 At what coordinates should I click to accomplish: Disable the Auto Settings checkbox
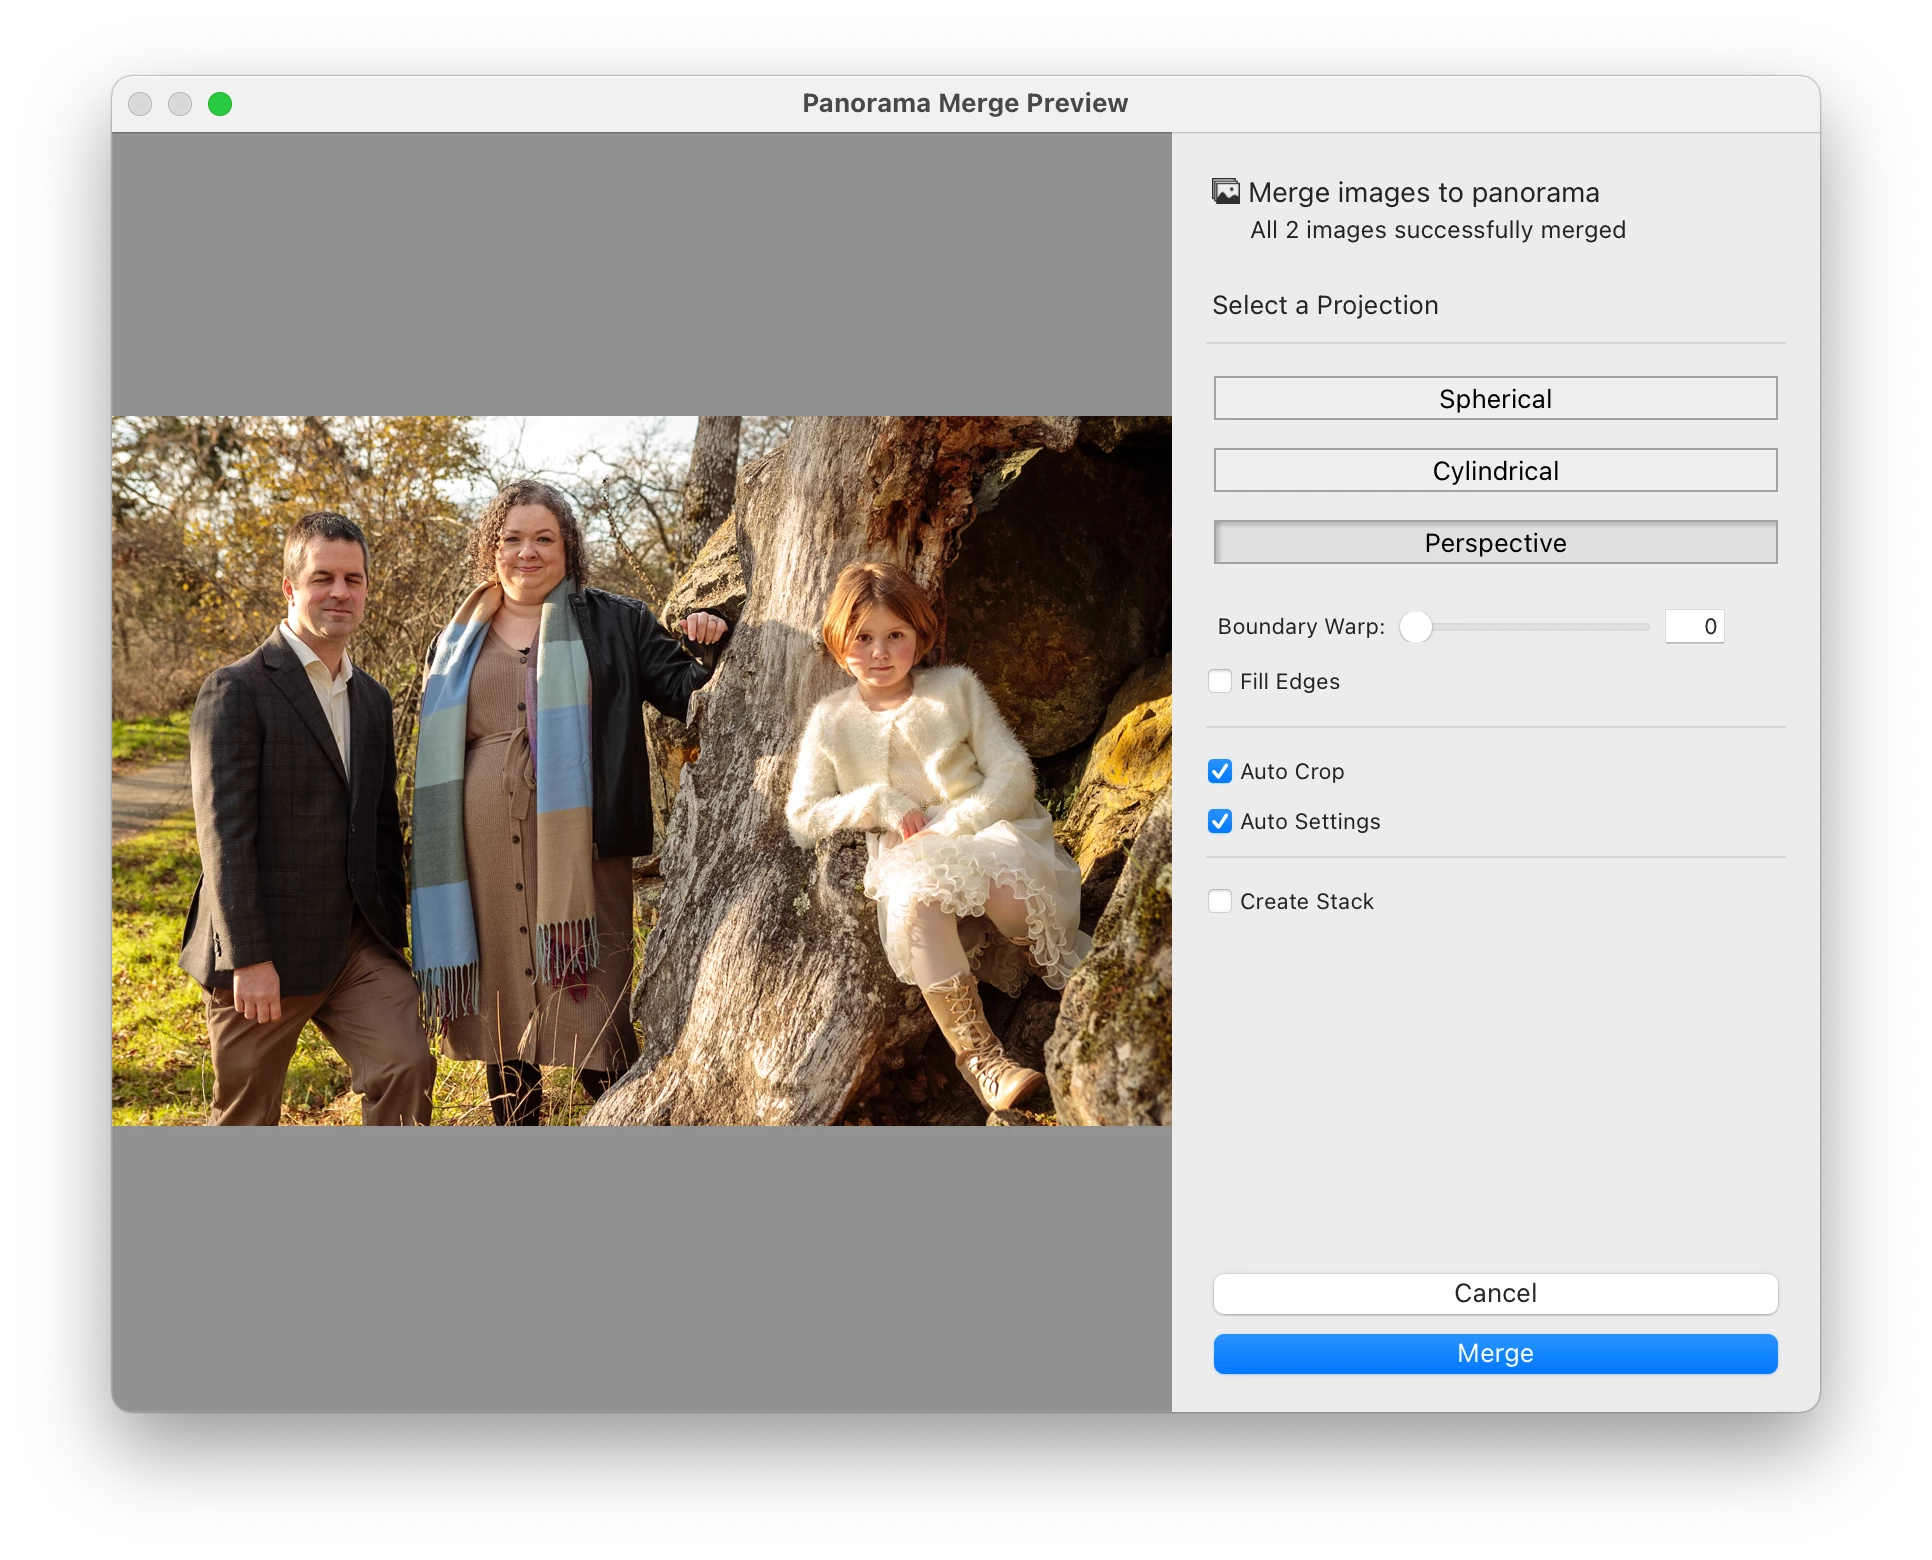point(1220,821)
